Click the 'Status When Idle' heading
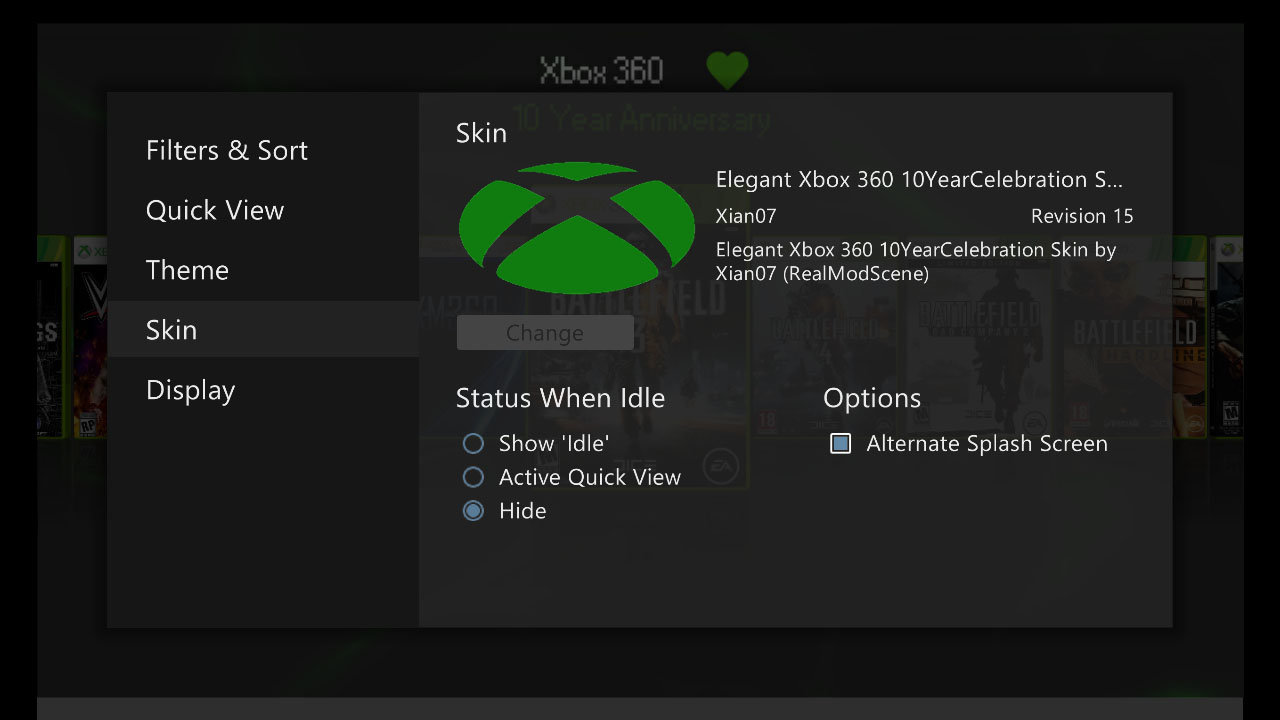 coord(560,398)
